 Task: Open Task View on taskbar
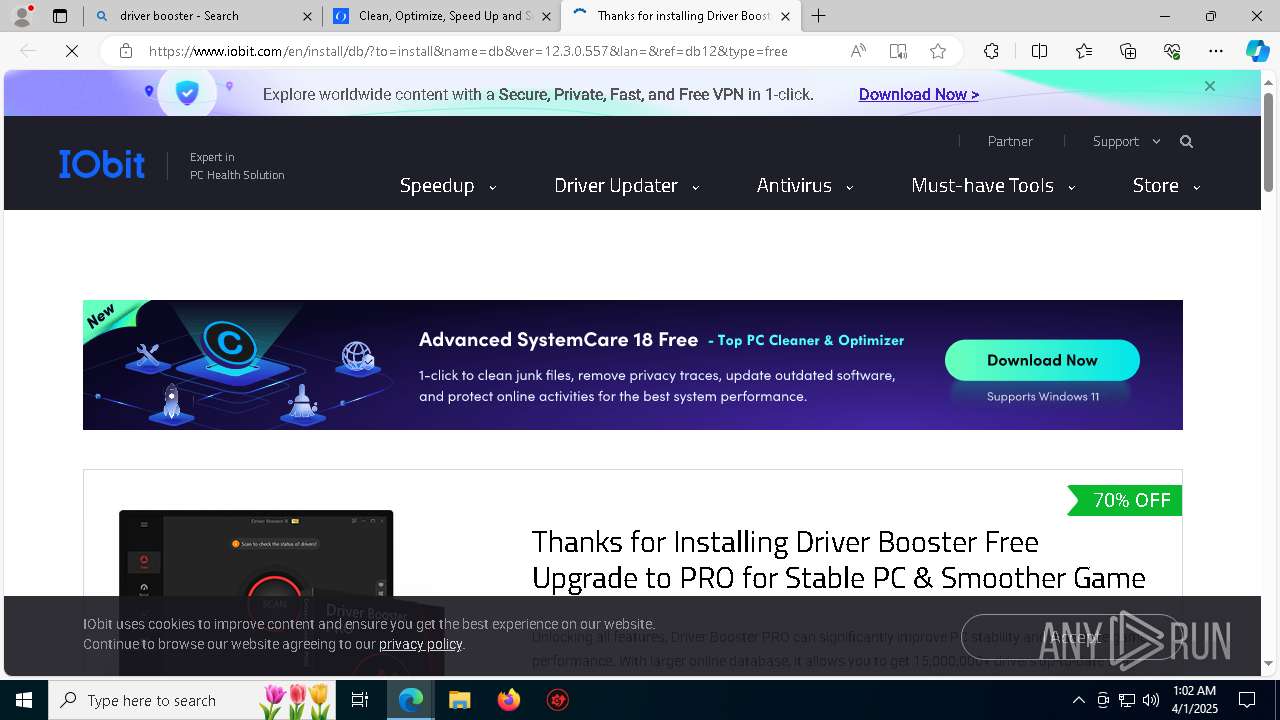tap(360, 700)
